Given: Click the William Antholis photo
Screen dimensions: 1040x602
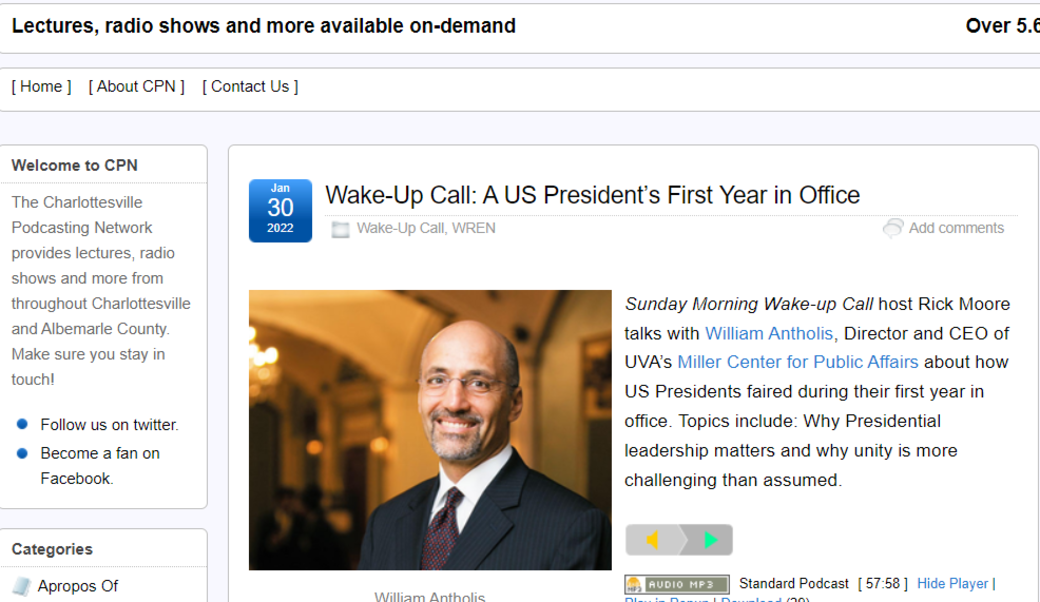Looking at the screenshot, I should (x=430, y=429).
